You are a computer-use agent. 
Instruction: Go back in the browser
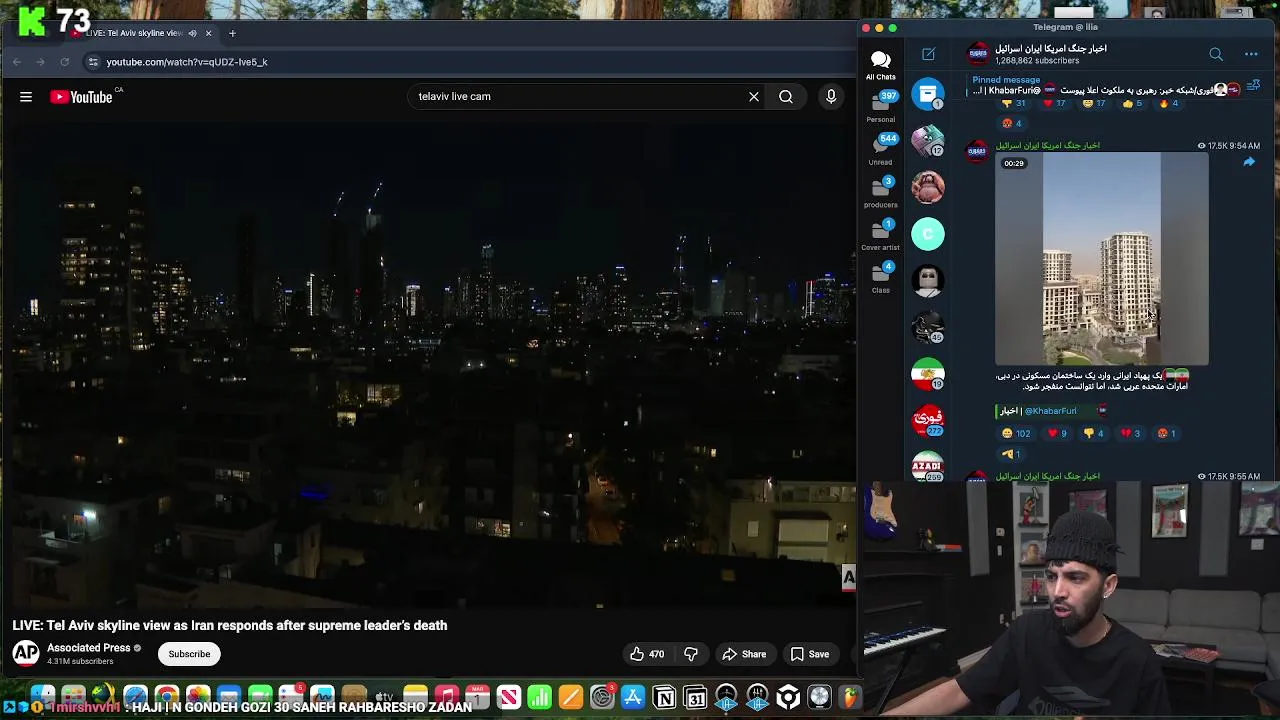click(17, 62)
